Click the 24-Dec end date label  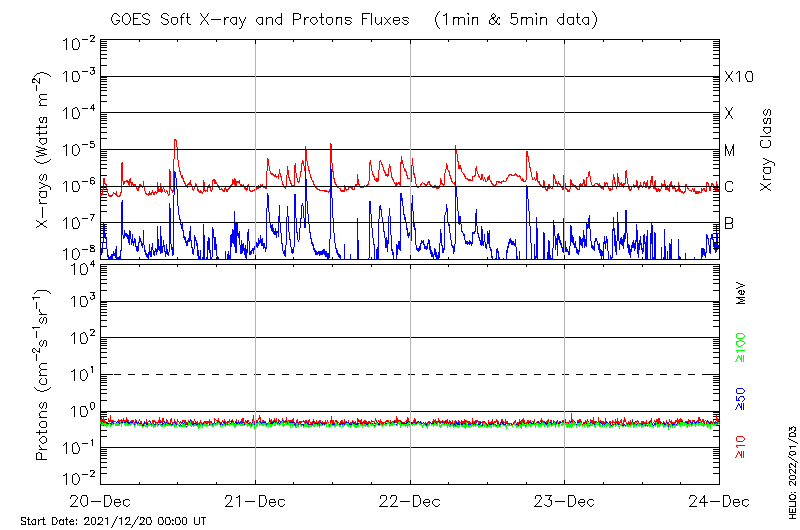coord(719,499)
